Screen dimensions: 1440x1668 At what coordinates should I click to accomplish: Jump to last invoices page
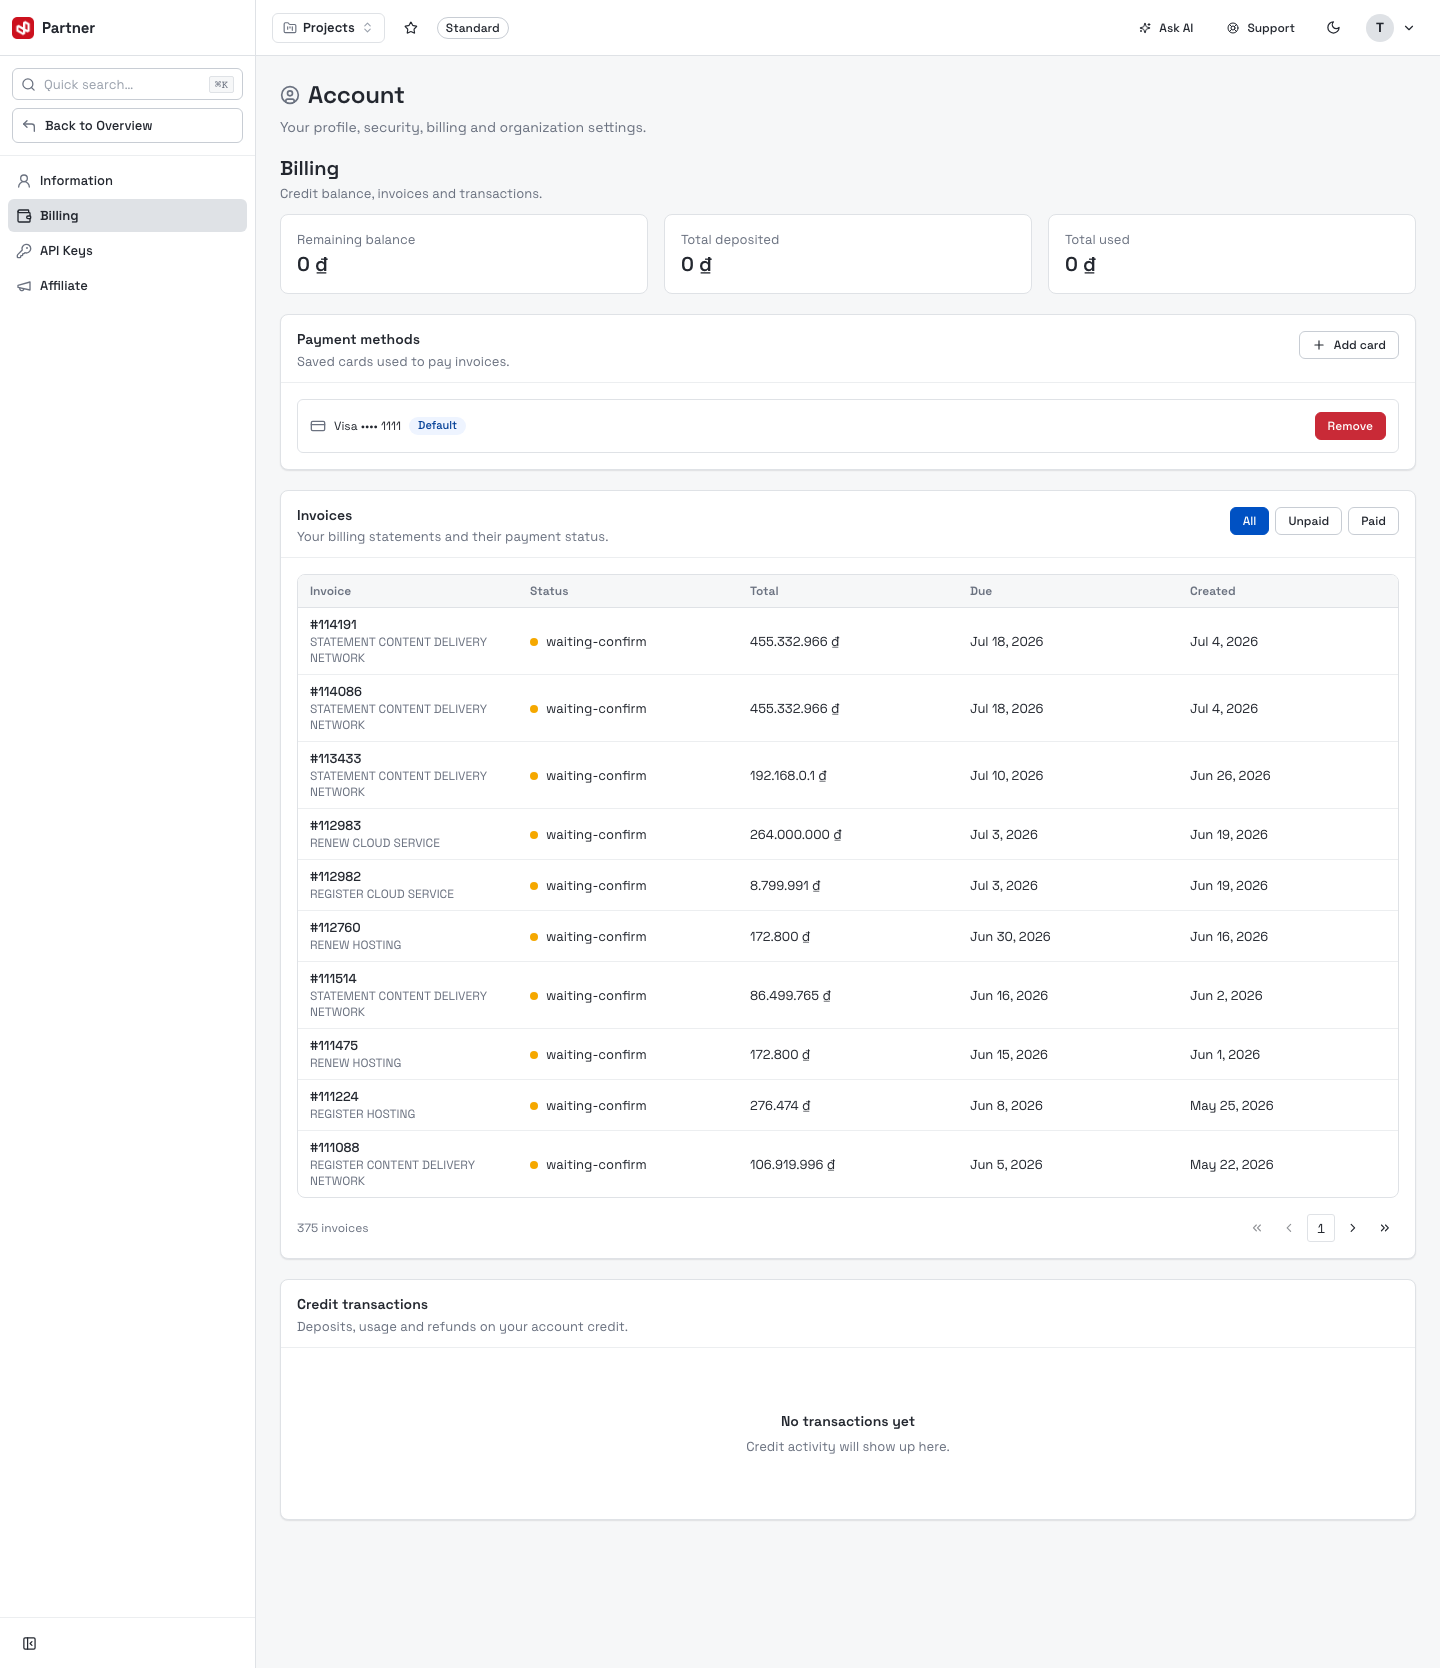click(1385, 1228)
